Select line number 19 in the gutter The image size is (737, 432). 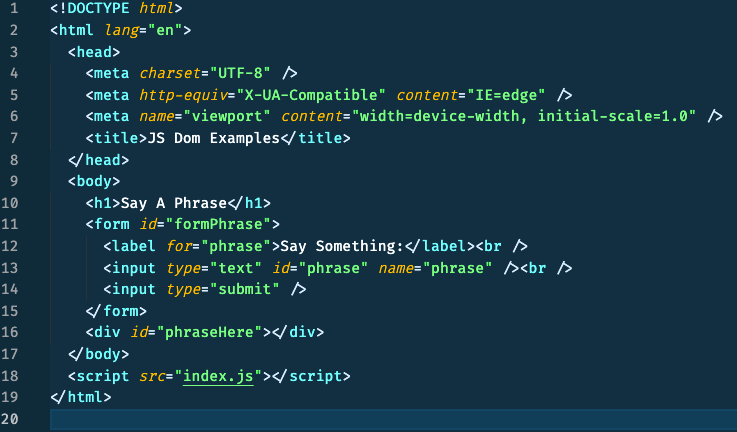click(x=9, y=397)
